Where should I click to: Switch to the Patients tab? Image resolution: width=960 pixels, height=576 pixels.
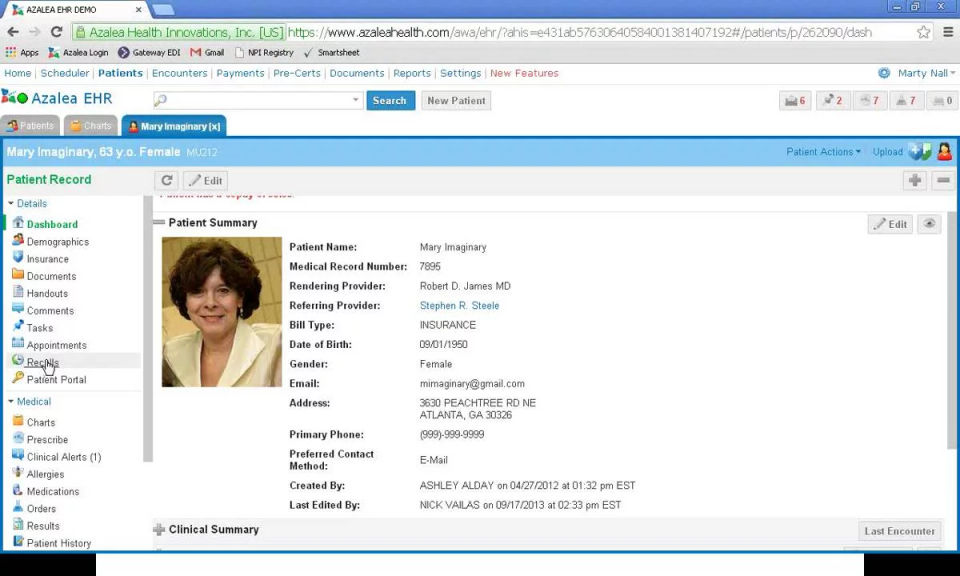pos(31,125)
